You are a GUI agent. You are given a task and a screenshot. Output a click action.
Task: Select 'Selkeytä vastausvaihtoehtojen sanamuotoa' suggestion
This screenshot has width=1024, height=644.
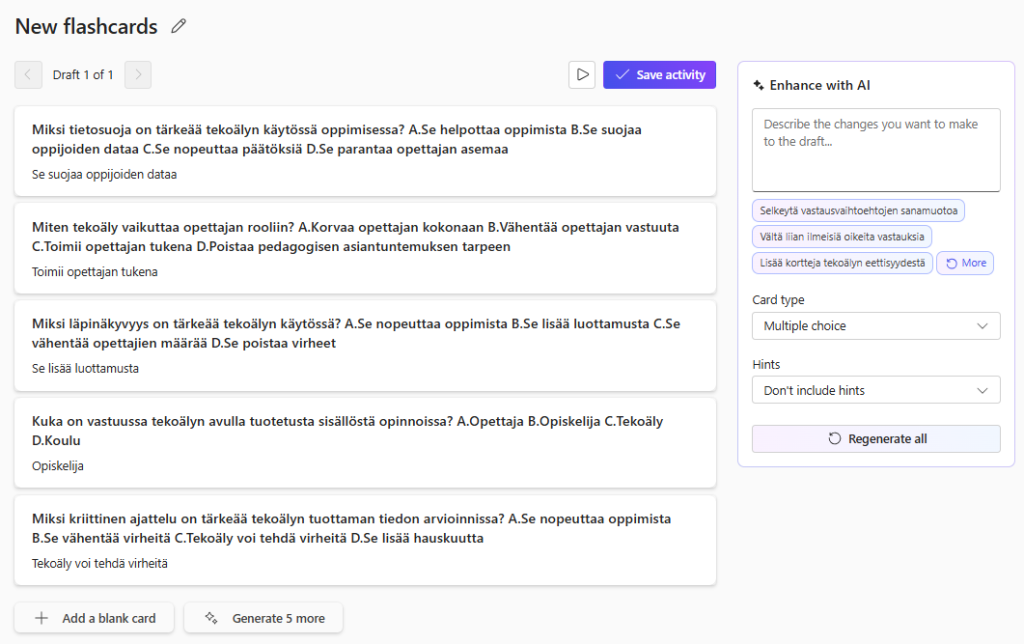[858, 211]
